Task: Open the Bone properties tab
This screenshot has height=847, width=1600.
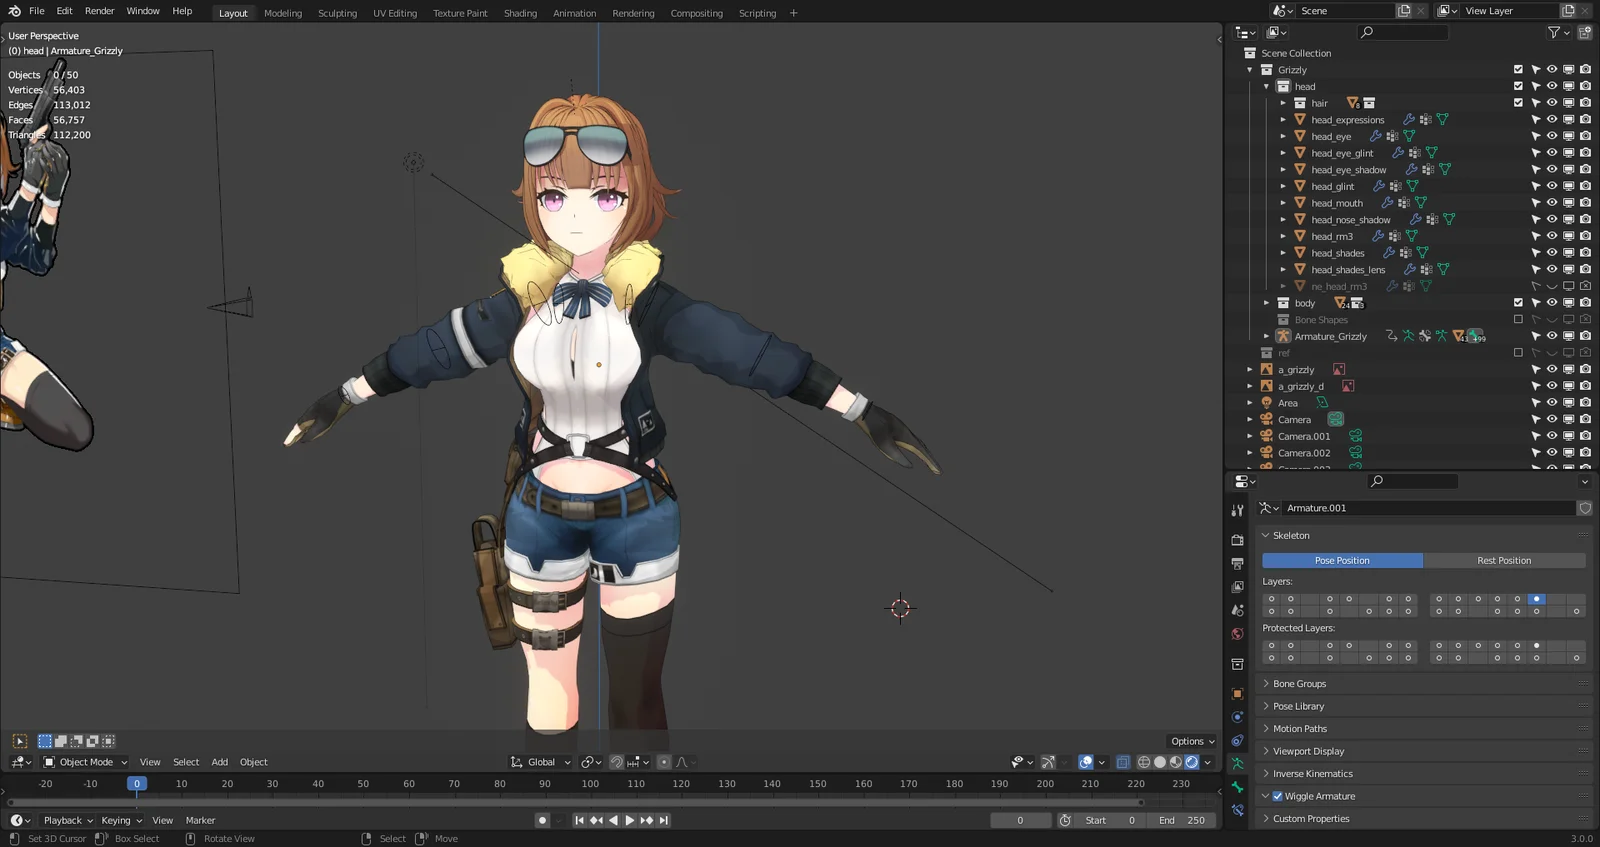Action: [x=1237, y=788]
